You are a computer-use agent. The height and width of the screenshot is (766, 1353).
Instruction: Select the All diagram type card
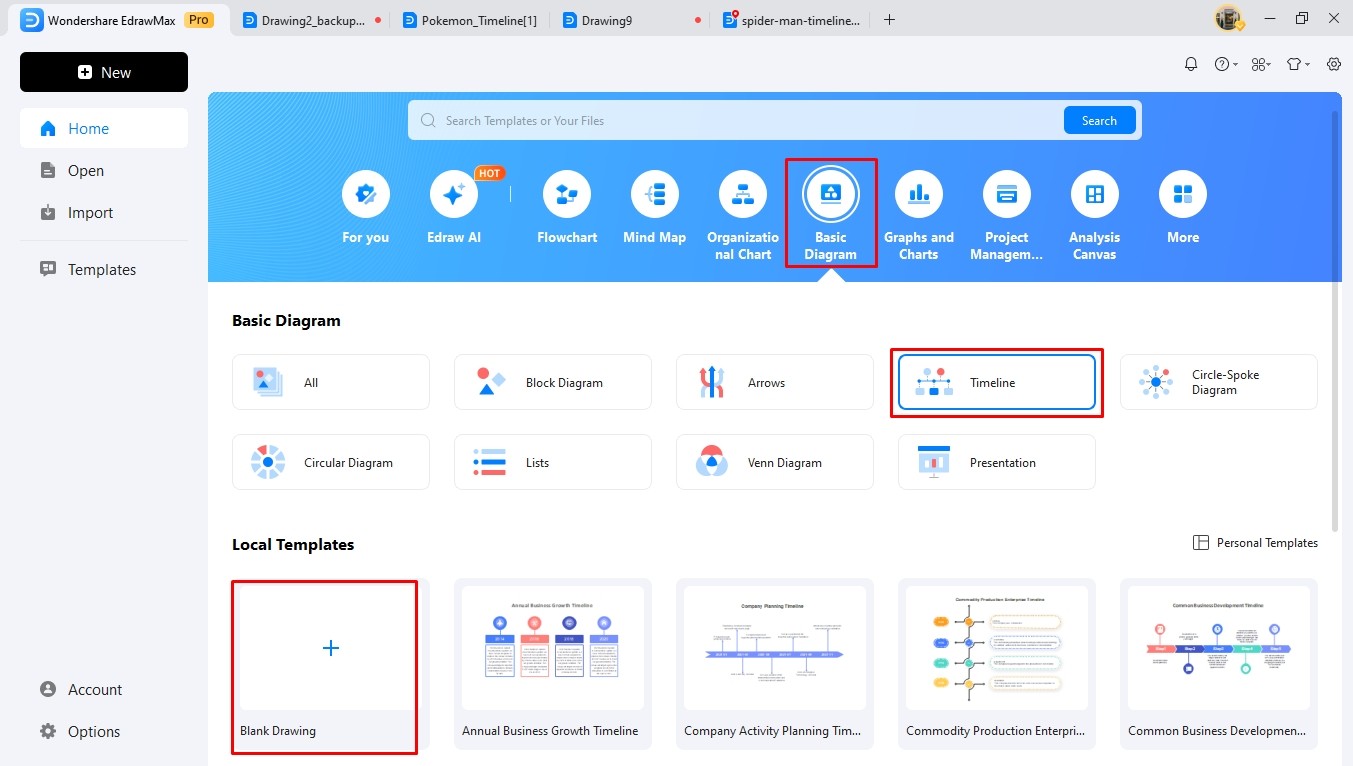click(x=331, y=382)
